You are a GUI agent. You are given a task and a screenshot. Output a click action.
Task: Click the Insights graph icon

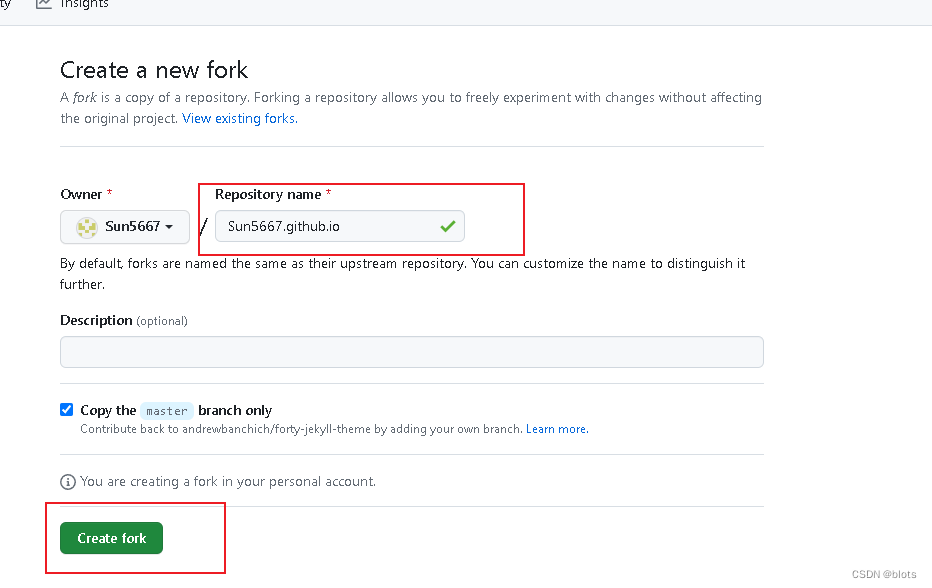pos(42,5)
